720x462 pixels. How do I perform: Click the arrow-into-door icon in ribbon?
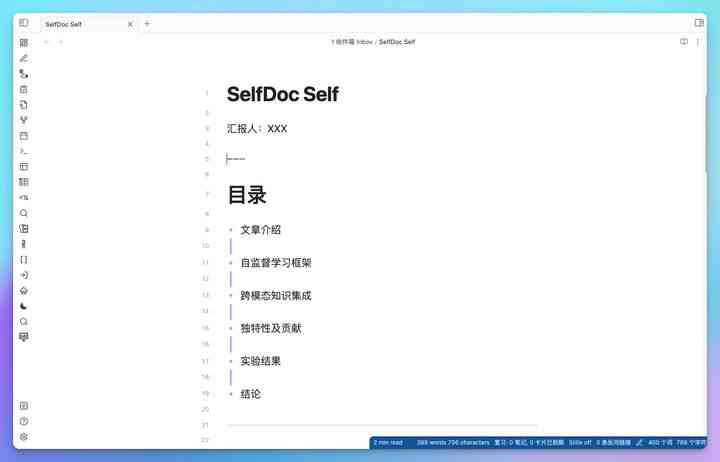(24, 275)
